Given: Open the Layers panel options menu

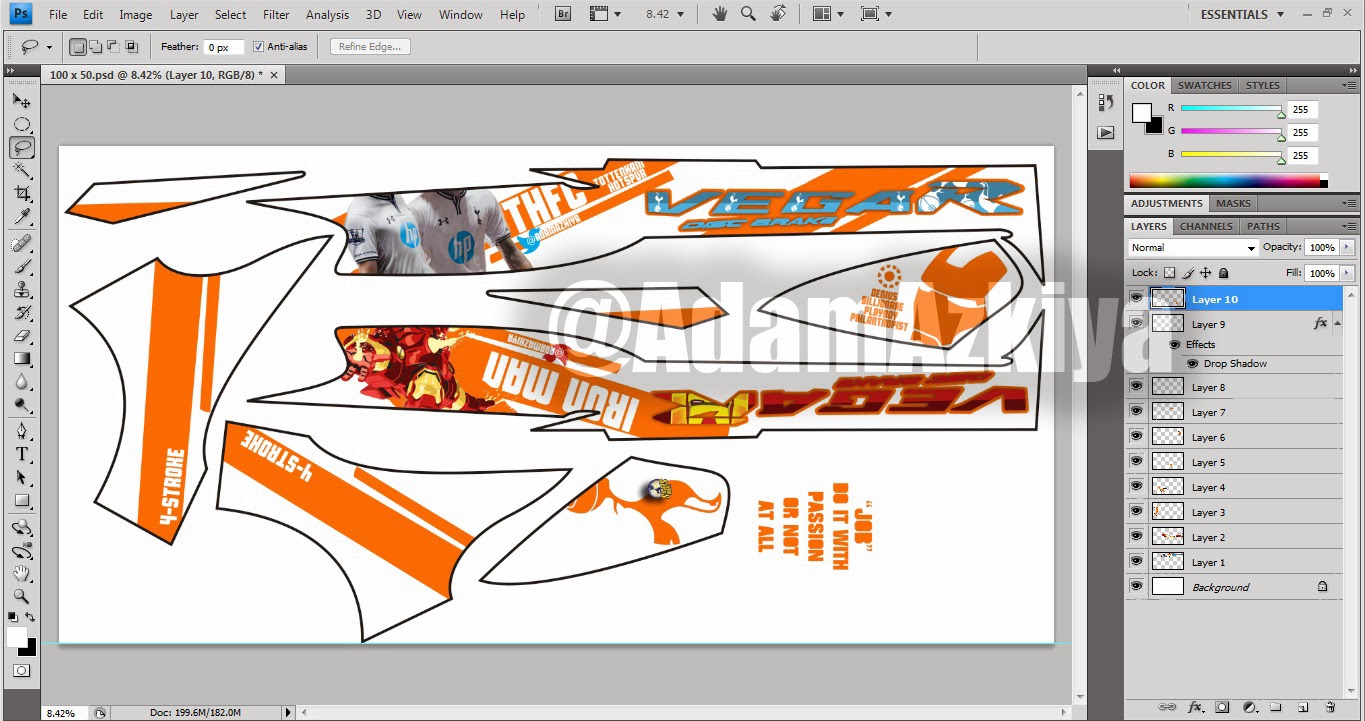Looking at the screenshot, I should coord(1348,227).
